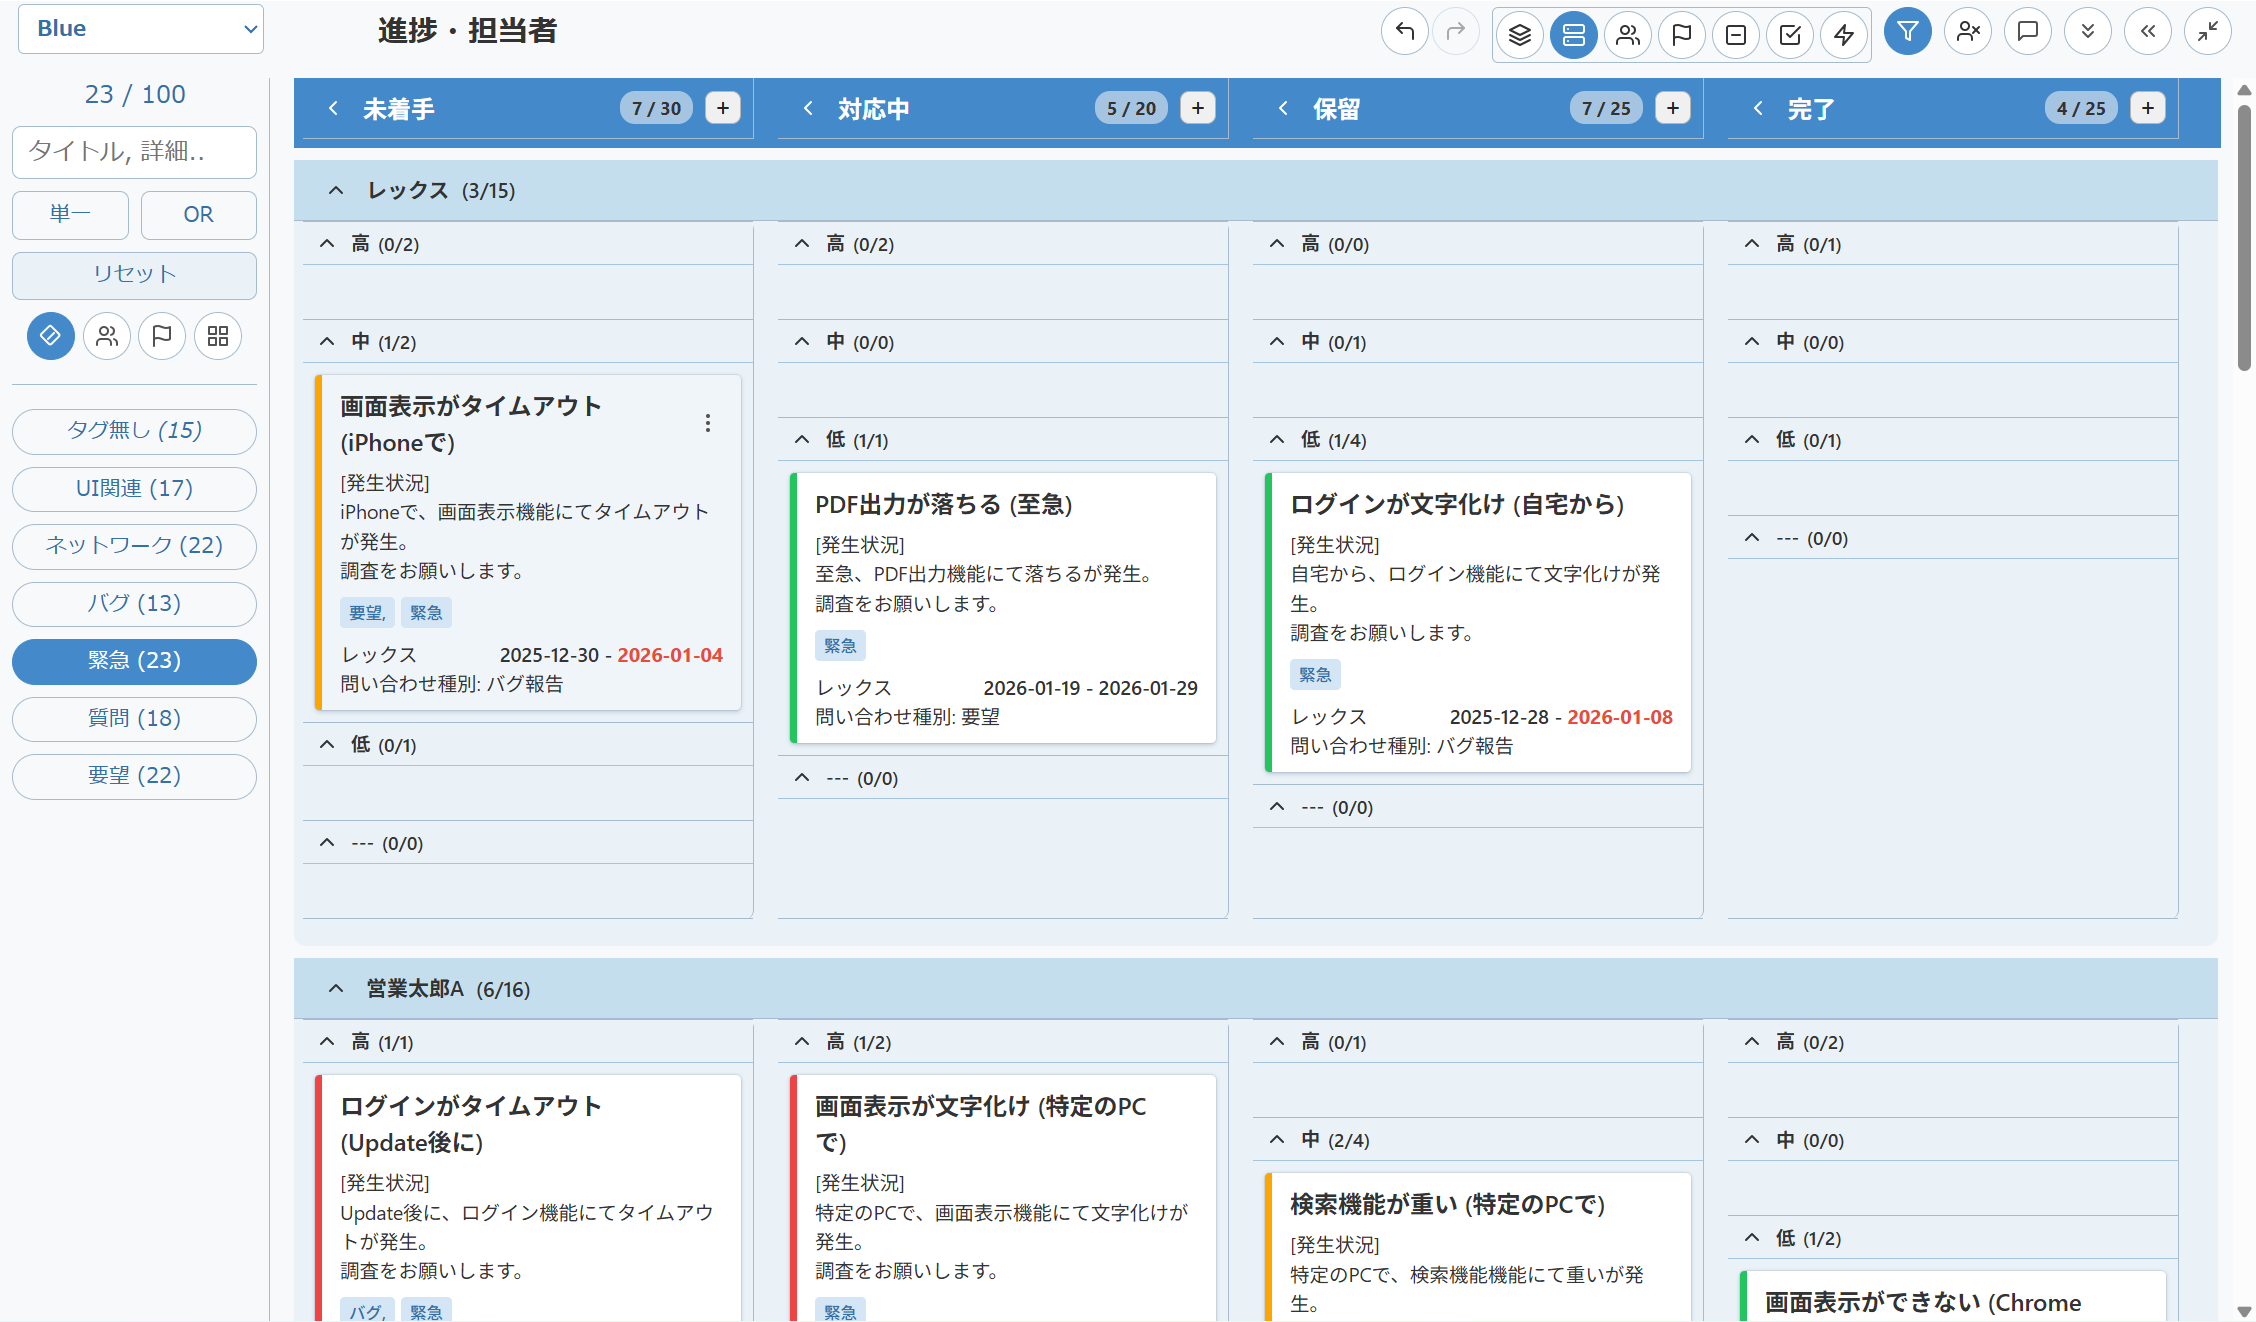The image size is (2256, 1322).
Task: Click the lightning bolt icon
Action: click(1843, 35)
